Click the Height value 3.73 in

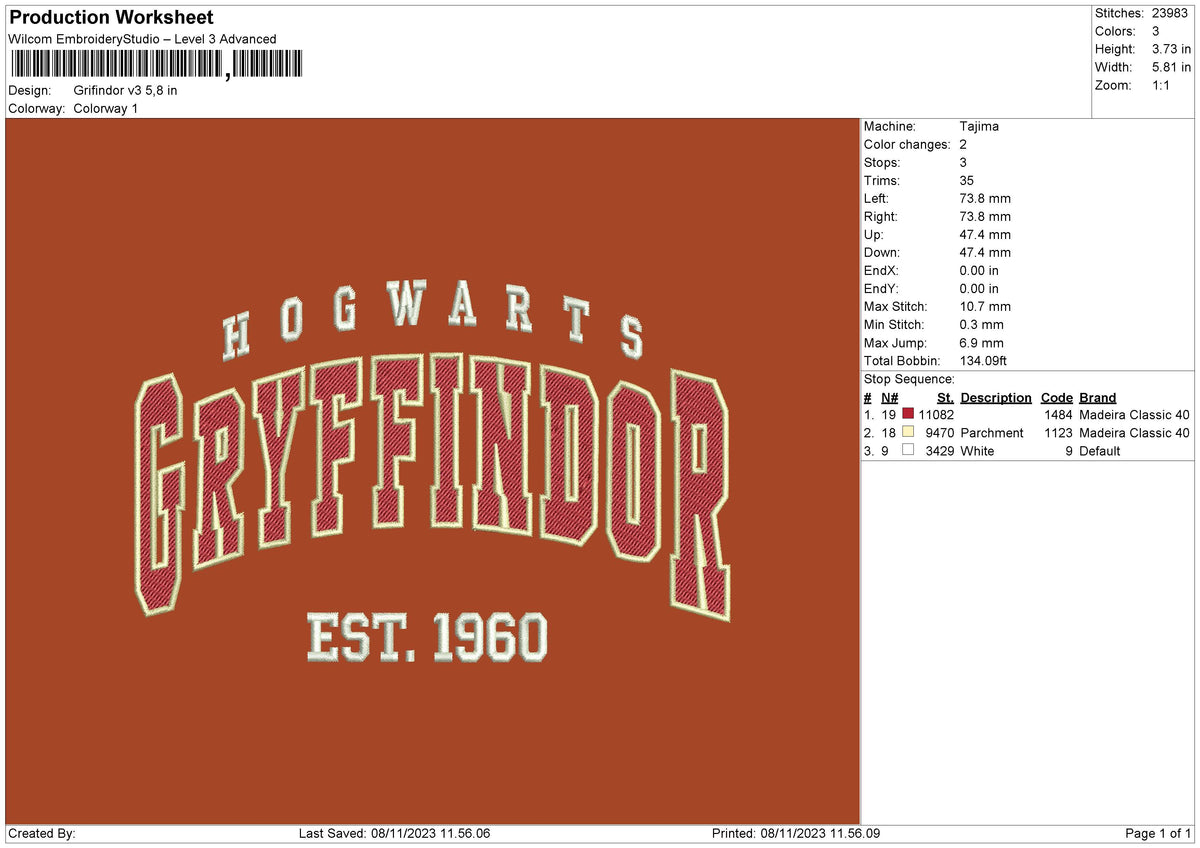click(x=1171, y=49)
